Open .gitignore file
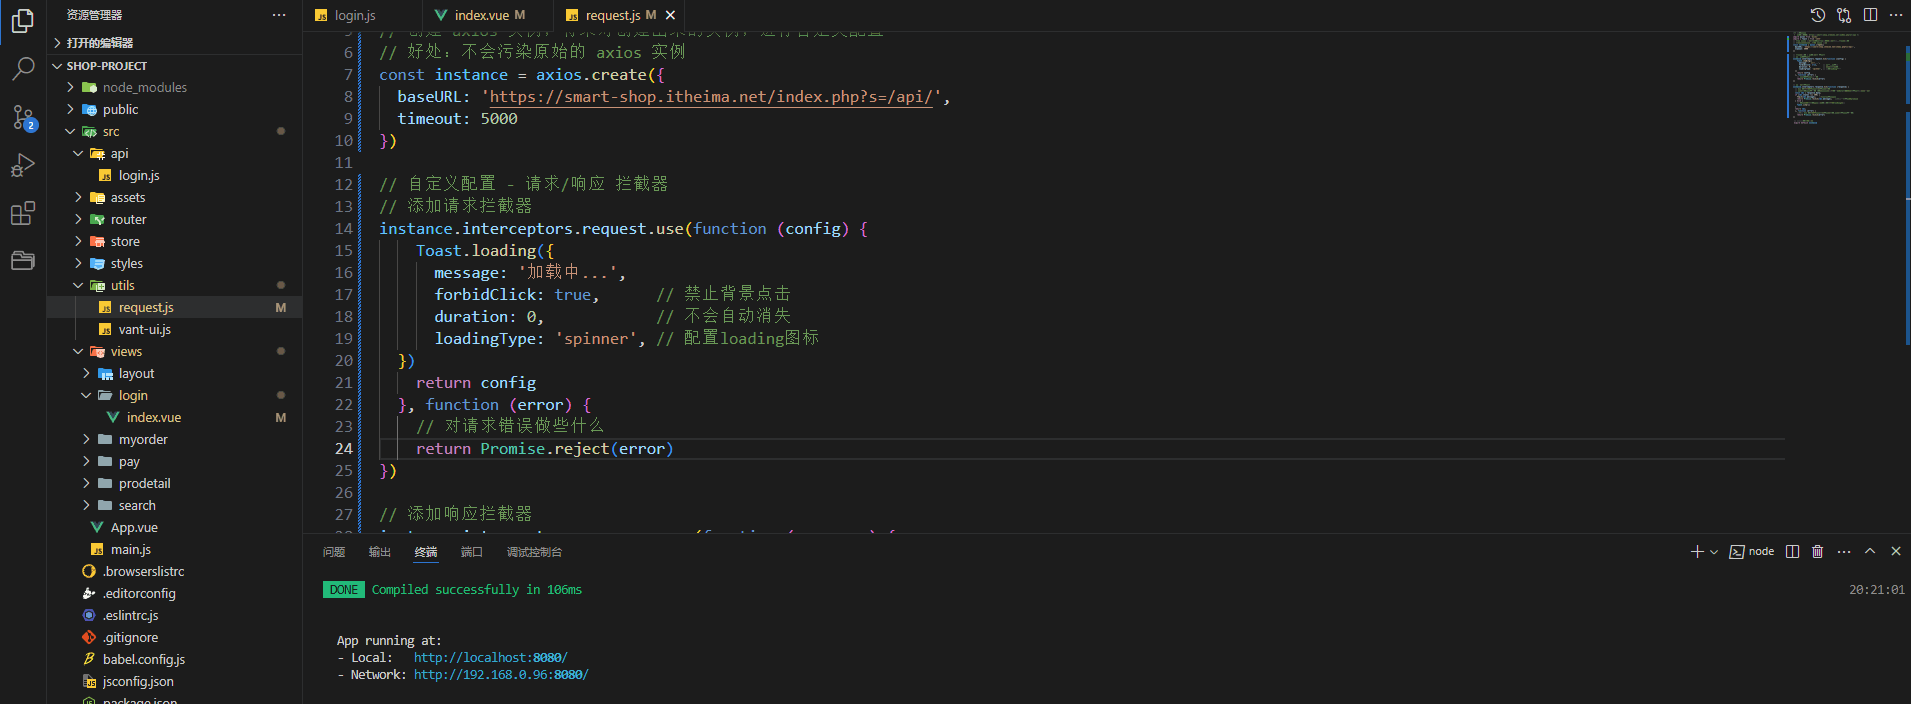 tap(175, 637)
